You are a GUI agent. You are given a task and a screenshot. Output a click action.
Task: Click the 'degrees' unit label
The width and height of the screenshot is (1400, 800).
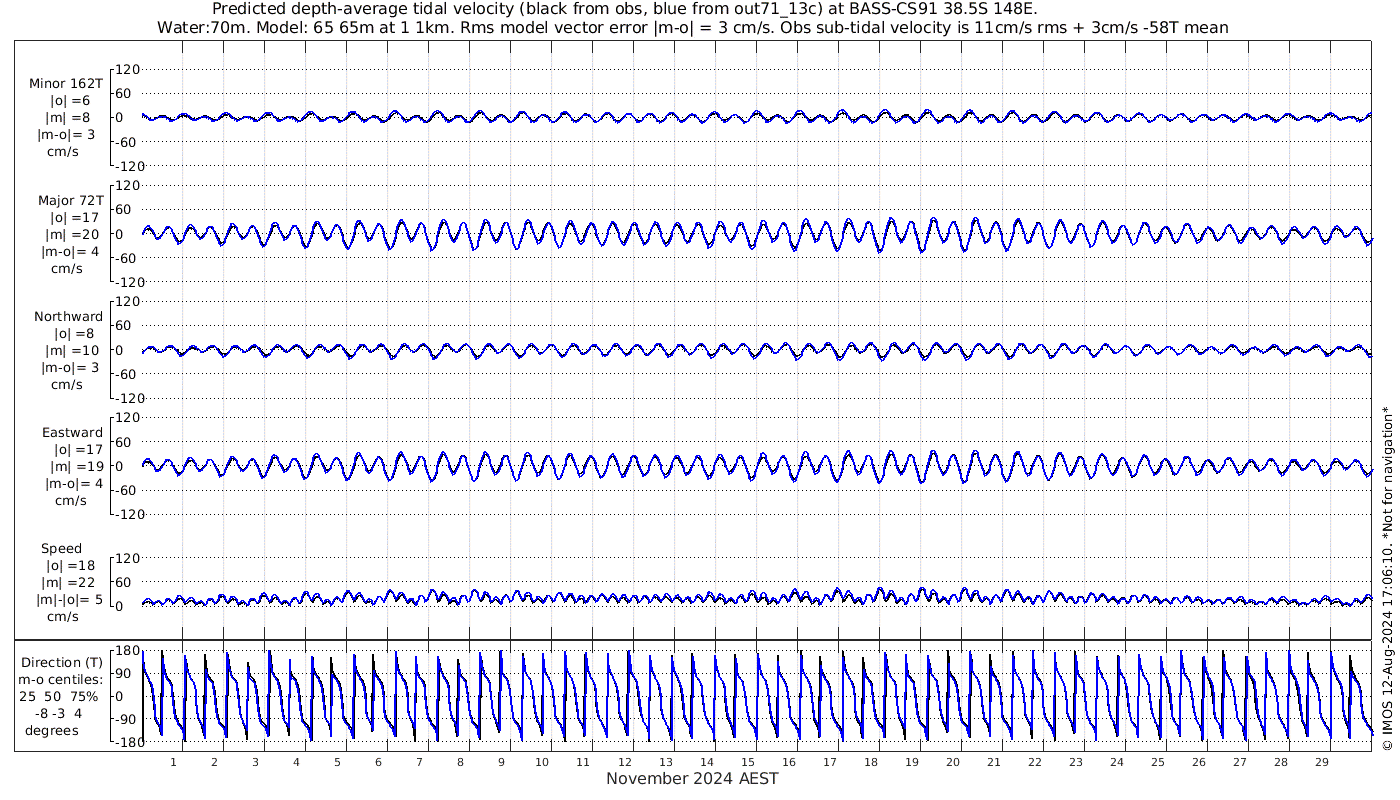(52, 730)
